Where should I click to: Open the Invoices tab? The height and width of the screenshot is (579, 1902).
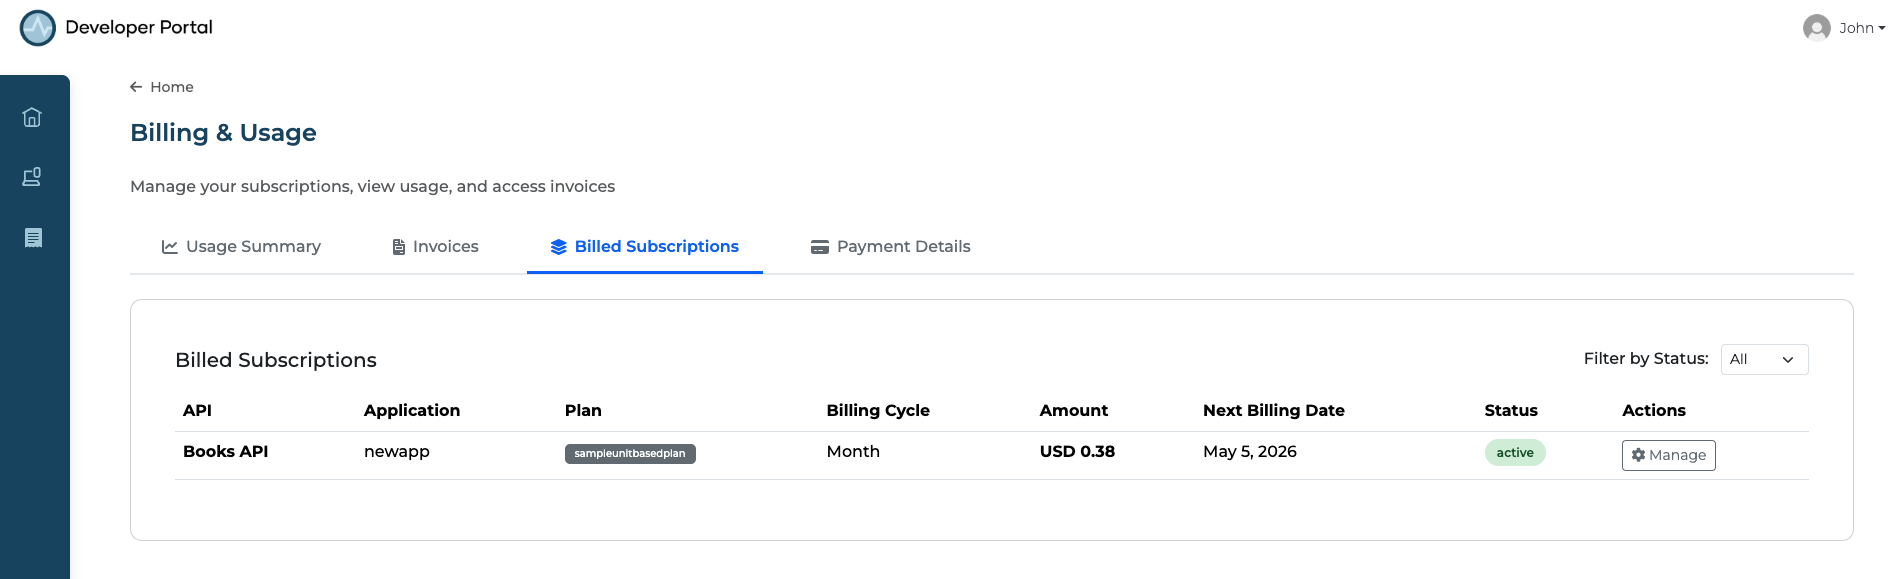445,247
